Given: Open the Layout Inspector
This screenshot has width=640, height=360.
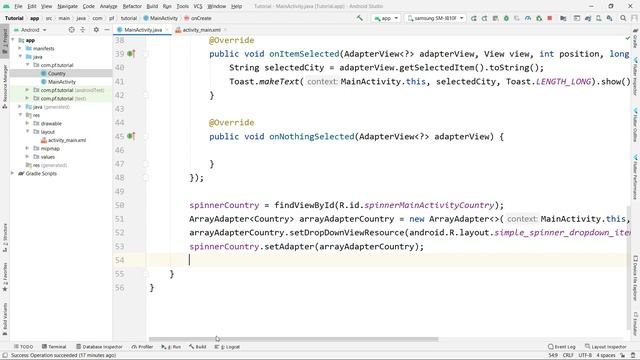Looking at the screenshot, I should click(x=605, y=347).
